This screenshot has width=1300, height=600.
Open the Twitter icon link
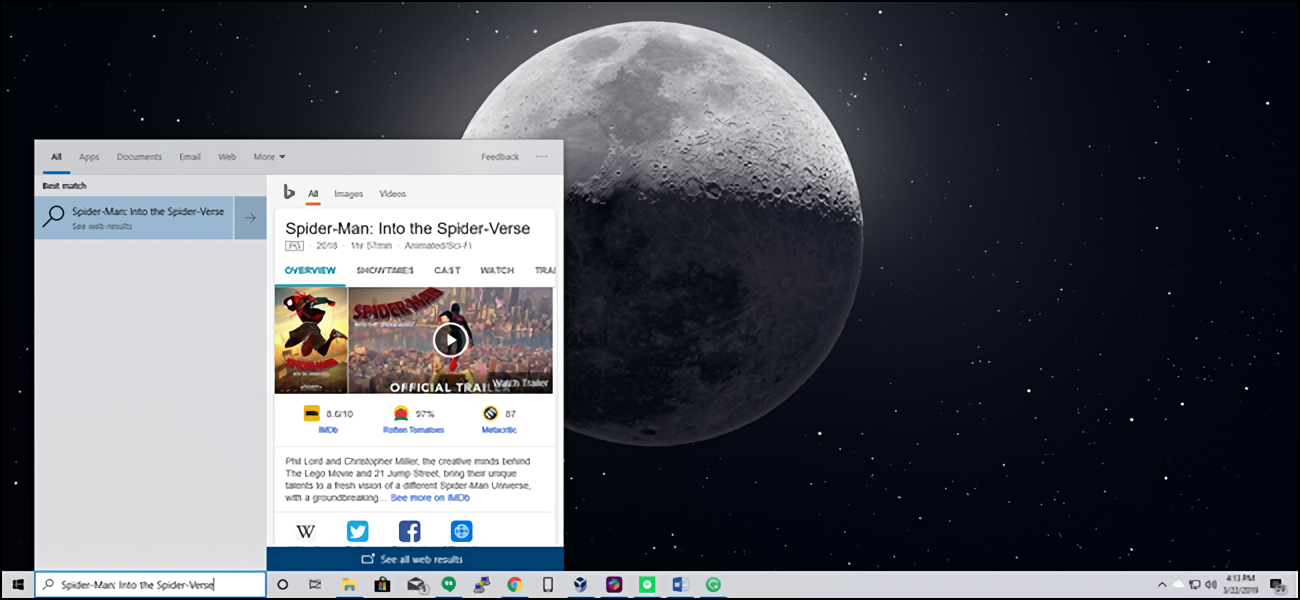pos(358,531)
